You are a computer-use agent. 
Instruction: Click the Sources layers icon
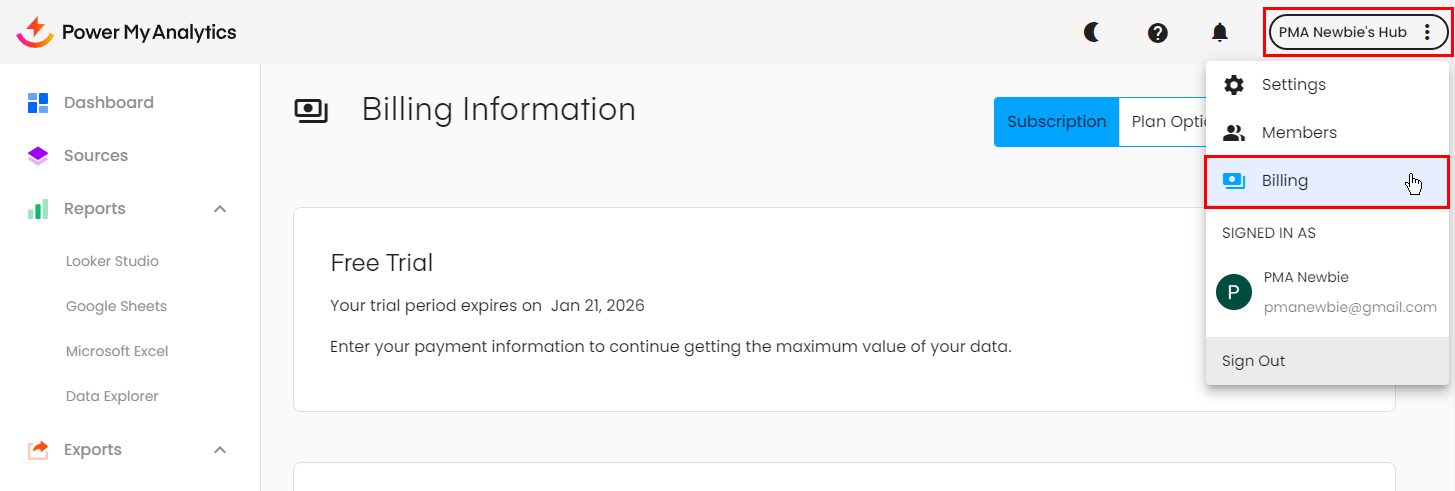[x=38, y=156]
